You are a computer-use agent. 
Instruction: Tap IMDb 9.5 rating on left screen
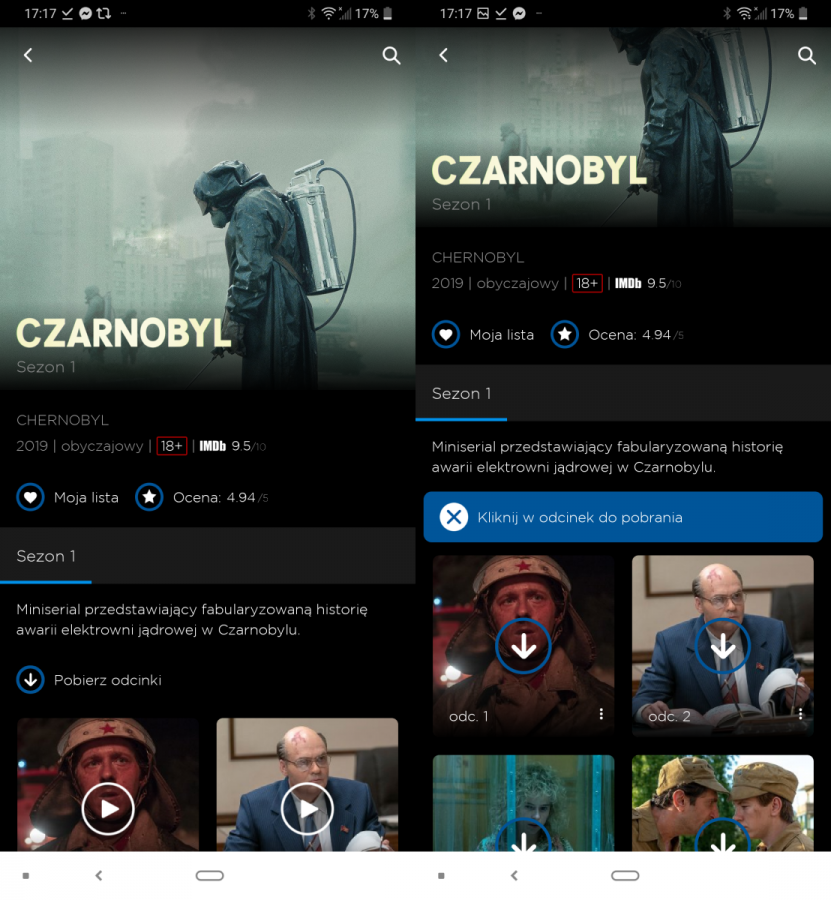pos(232,446)
